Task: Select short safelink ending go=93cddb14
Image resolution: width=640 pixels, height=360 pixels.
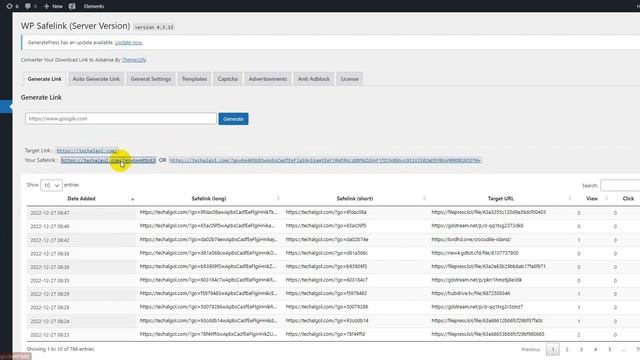Action: point(327,321)
